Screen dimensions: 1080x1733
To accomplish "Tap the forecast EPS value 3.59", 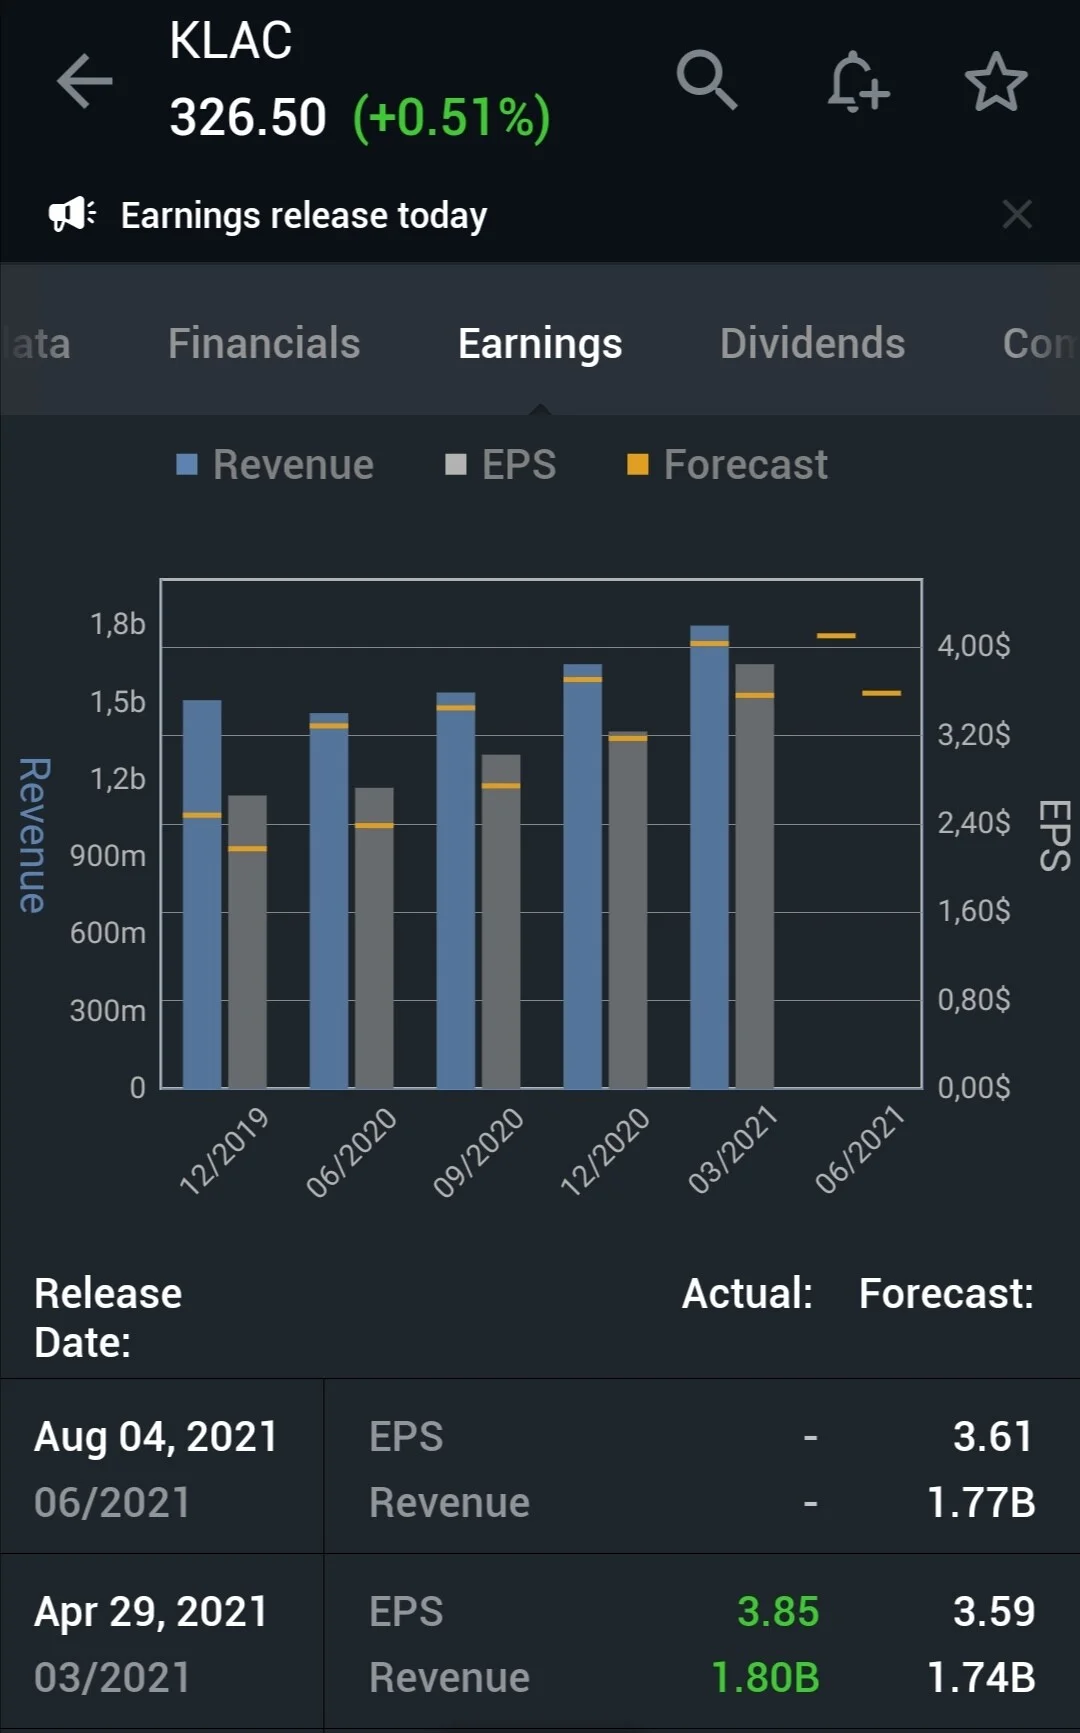I will (994, 1612).
